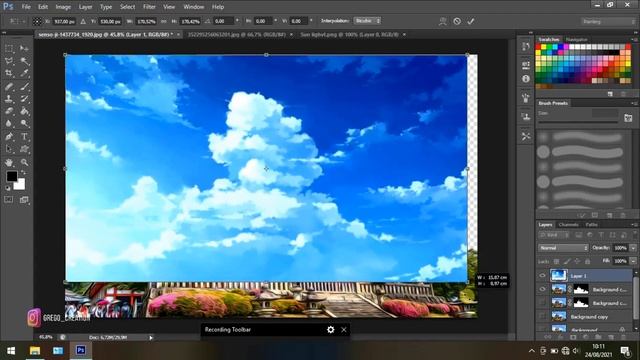Click the horizontal X position field
This screenshot has height=360, width=640.
[65, 21]
